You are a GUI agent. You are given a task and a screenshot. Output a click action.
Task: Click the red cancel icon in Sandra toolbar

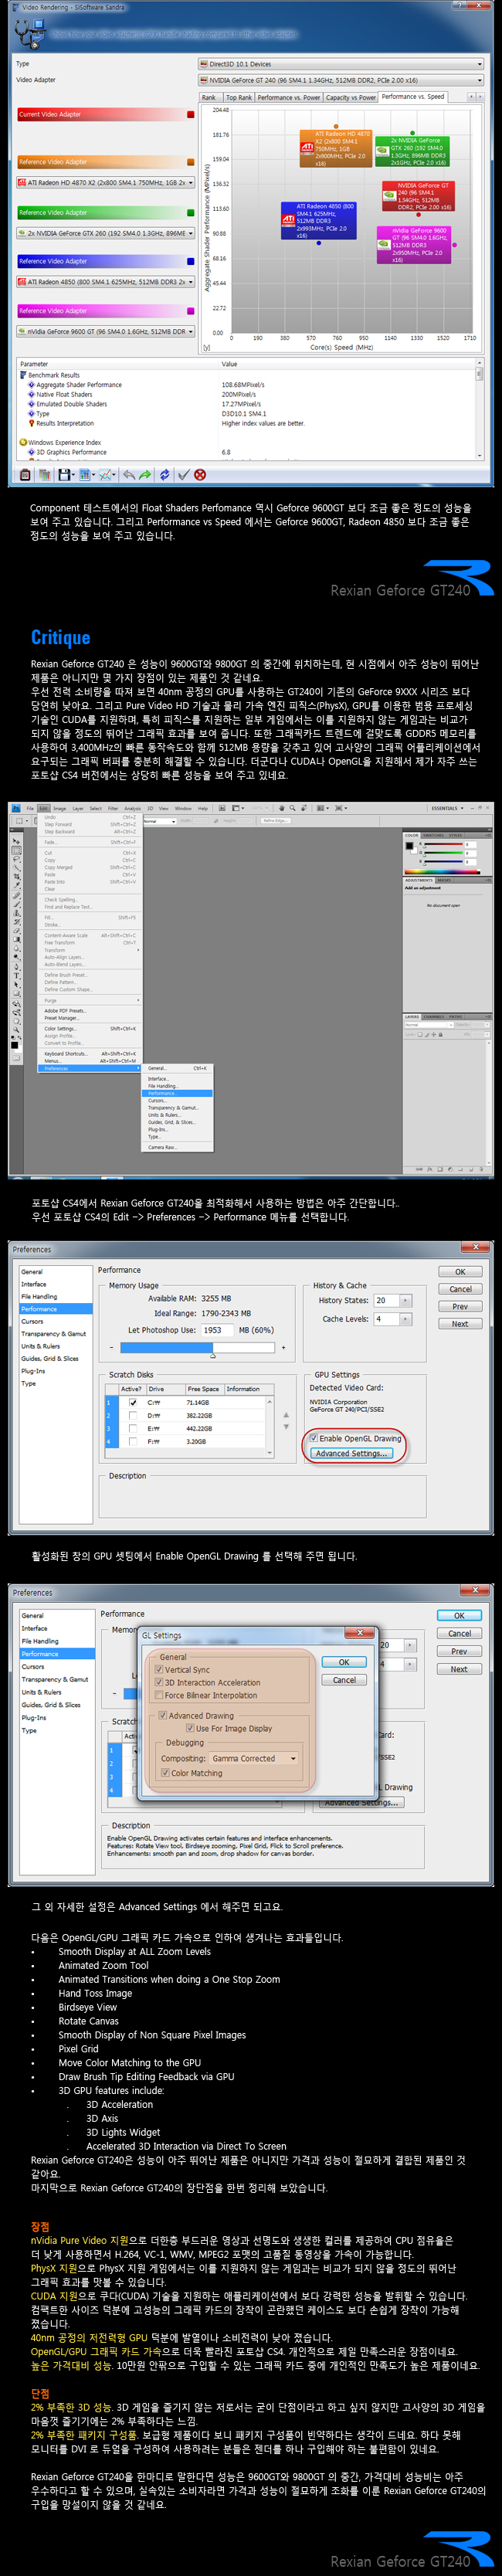click(200, 475)
